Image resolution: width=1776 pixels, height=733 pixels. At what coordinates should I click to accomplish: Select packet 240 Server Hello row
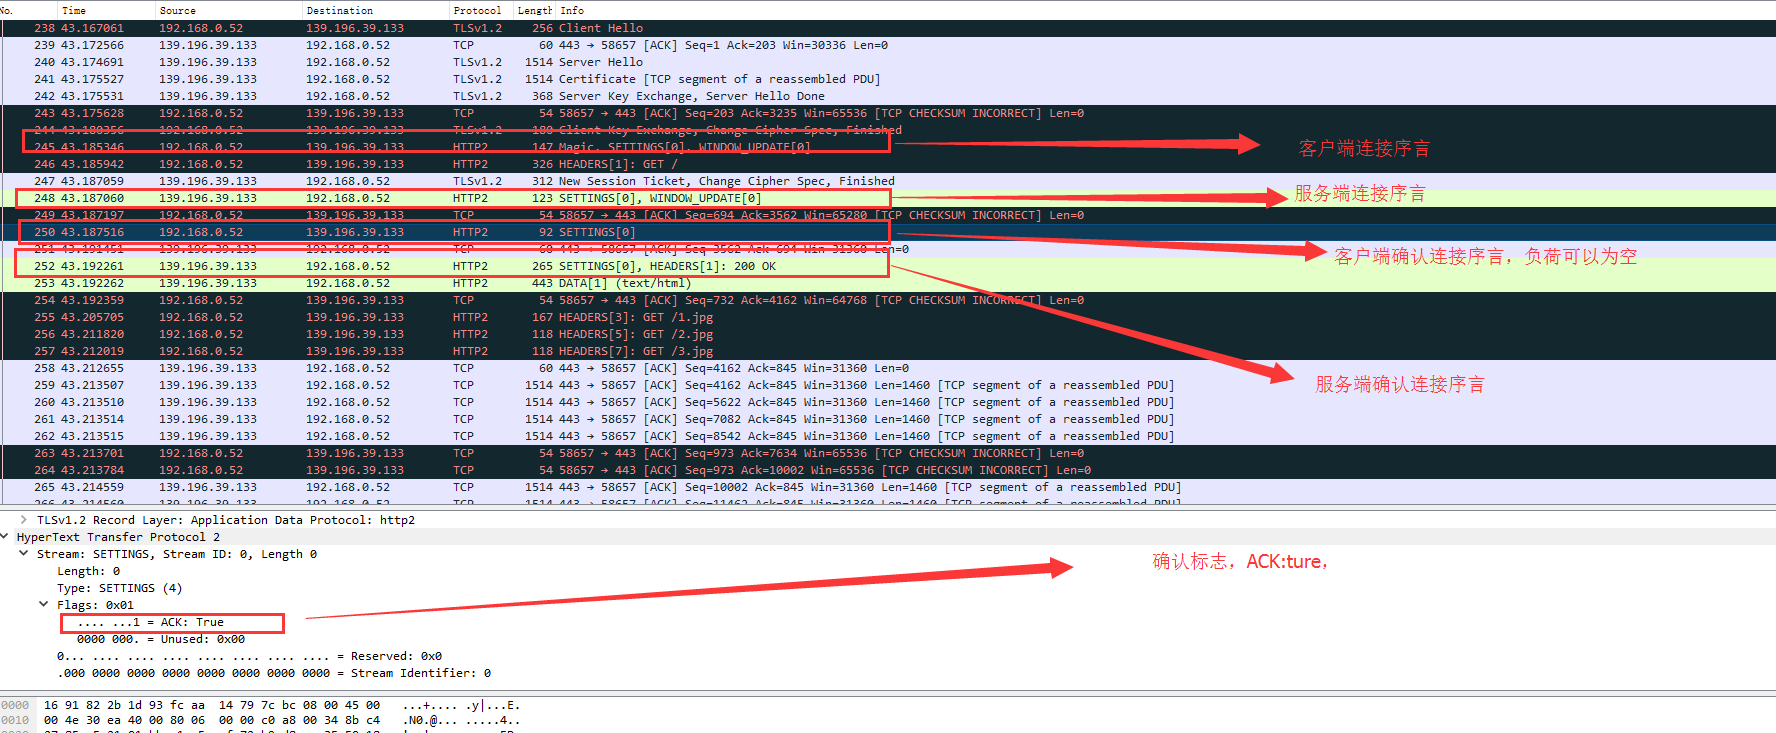[x=888, y=62]
